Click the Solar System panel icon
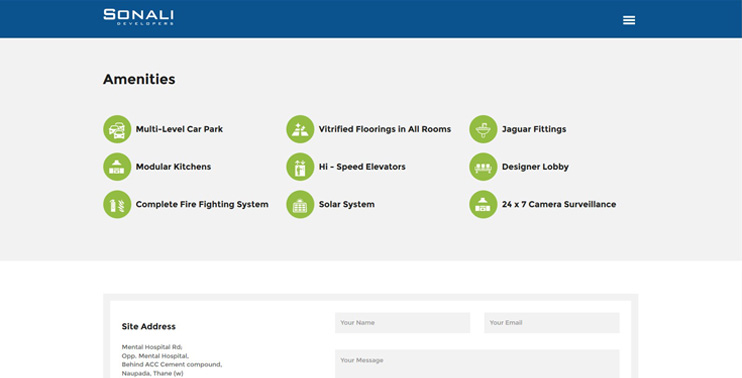 tap(300, 204)
